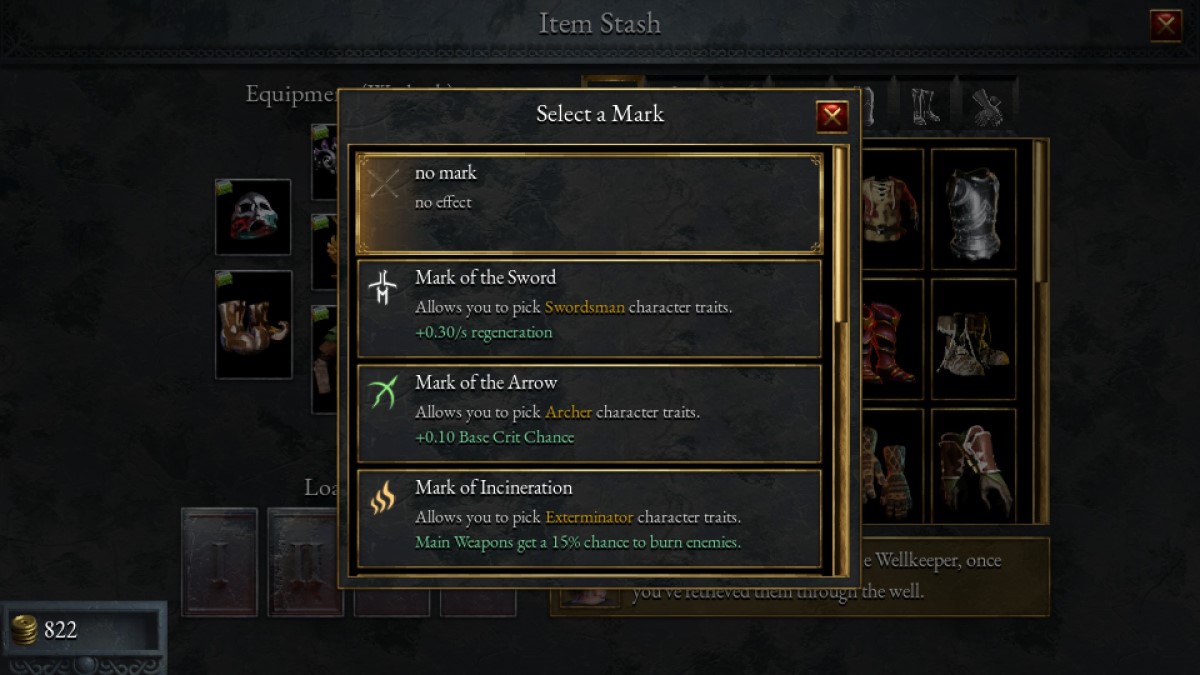The width and height of the screenshot is (1200, 675).
Task: Pick the steel breastplate in the stash
Action: [x=973, y=208]
